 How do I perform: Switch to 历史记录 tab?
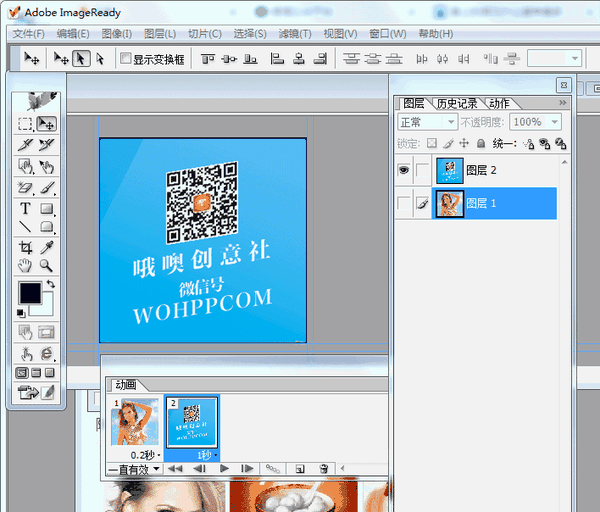click(x=457, y=103)
